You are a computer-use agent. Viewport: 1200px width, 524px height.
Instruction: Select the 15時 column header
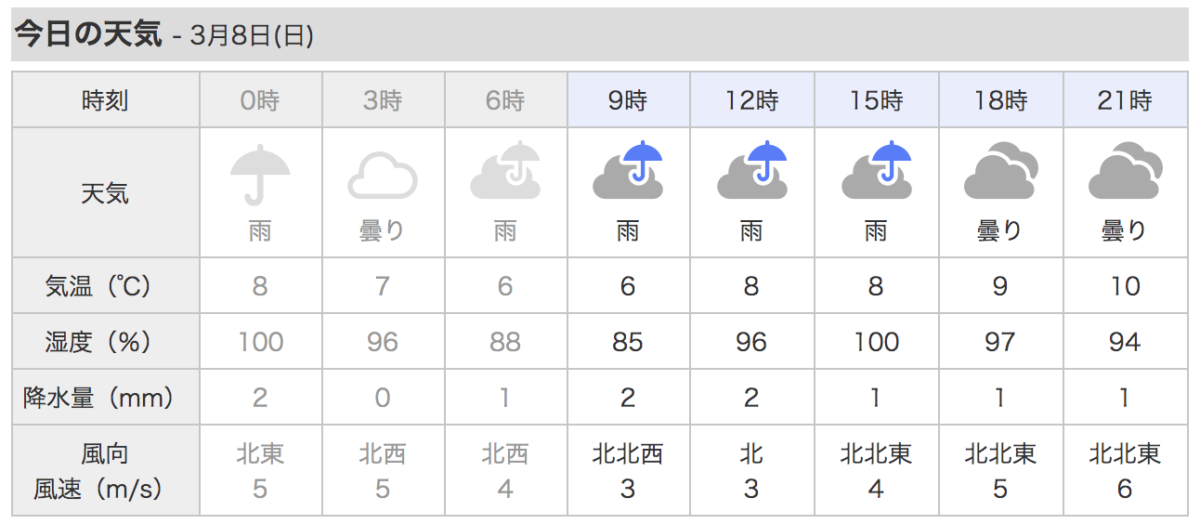875,100
